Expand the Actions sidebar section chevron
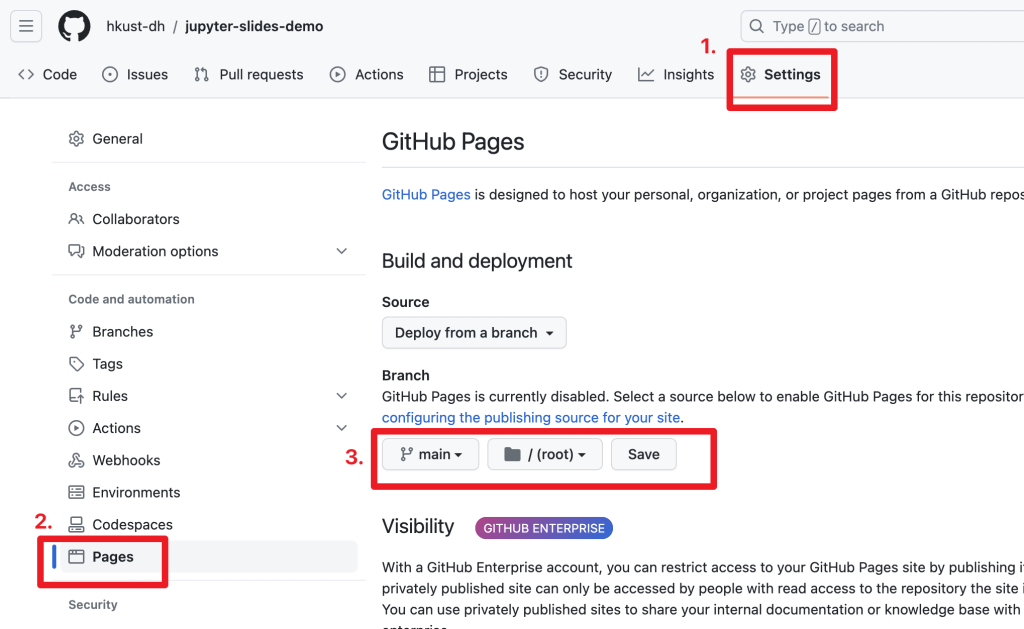Viewport: 1024px width, 629px height. pos(341,428)
